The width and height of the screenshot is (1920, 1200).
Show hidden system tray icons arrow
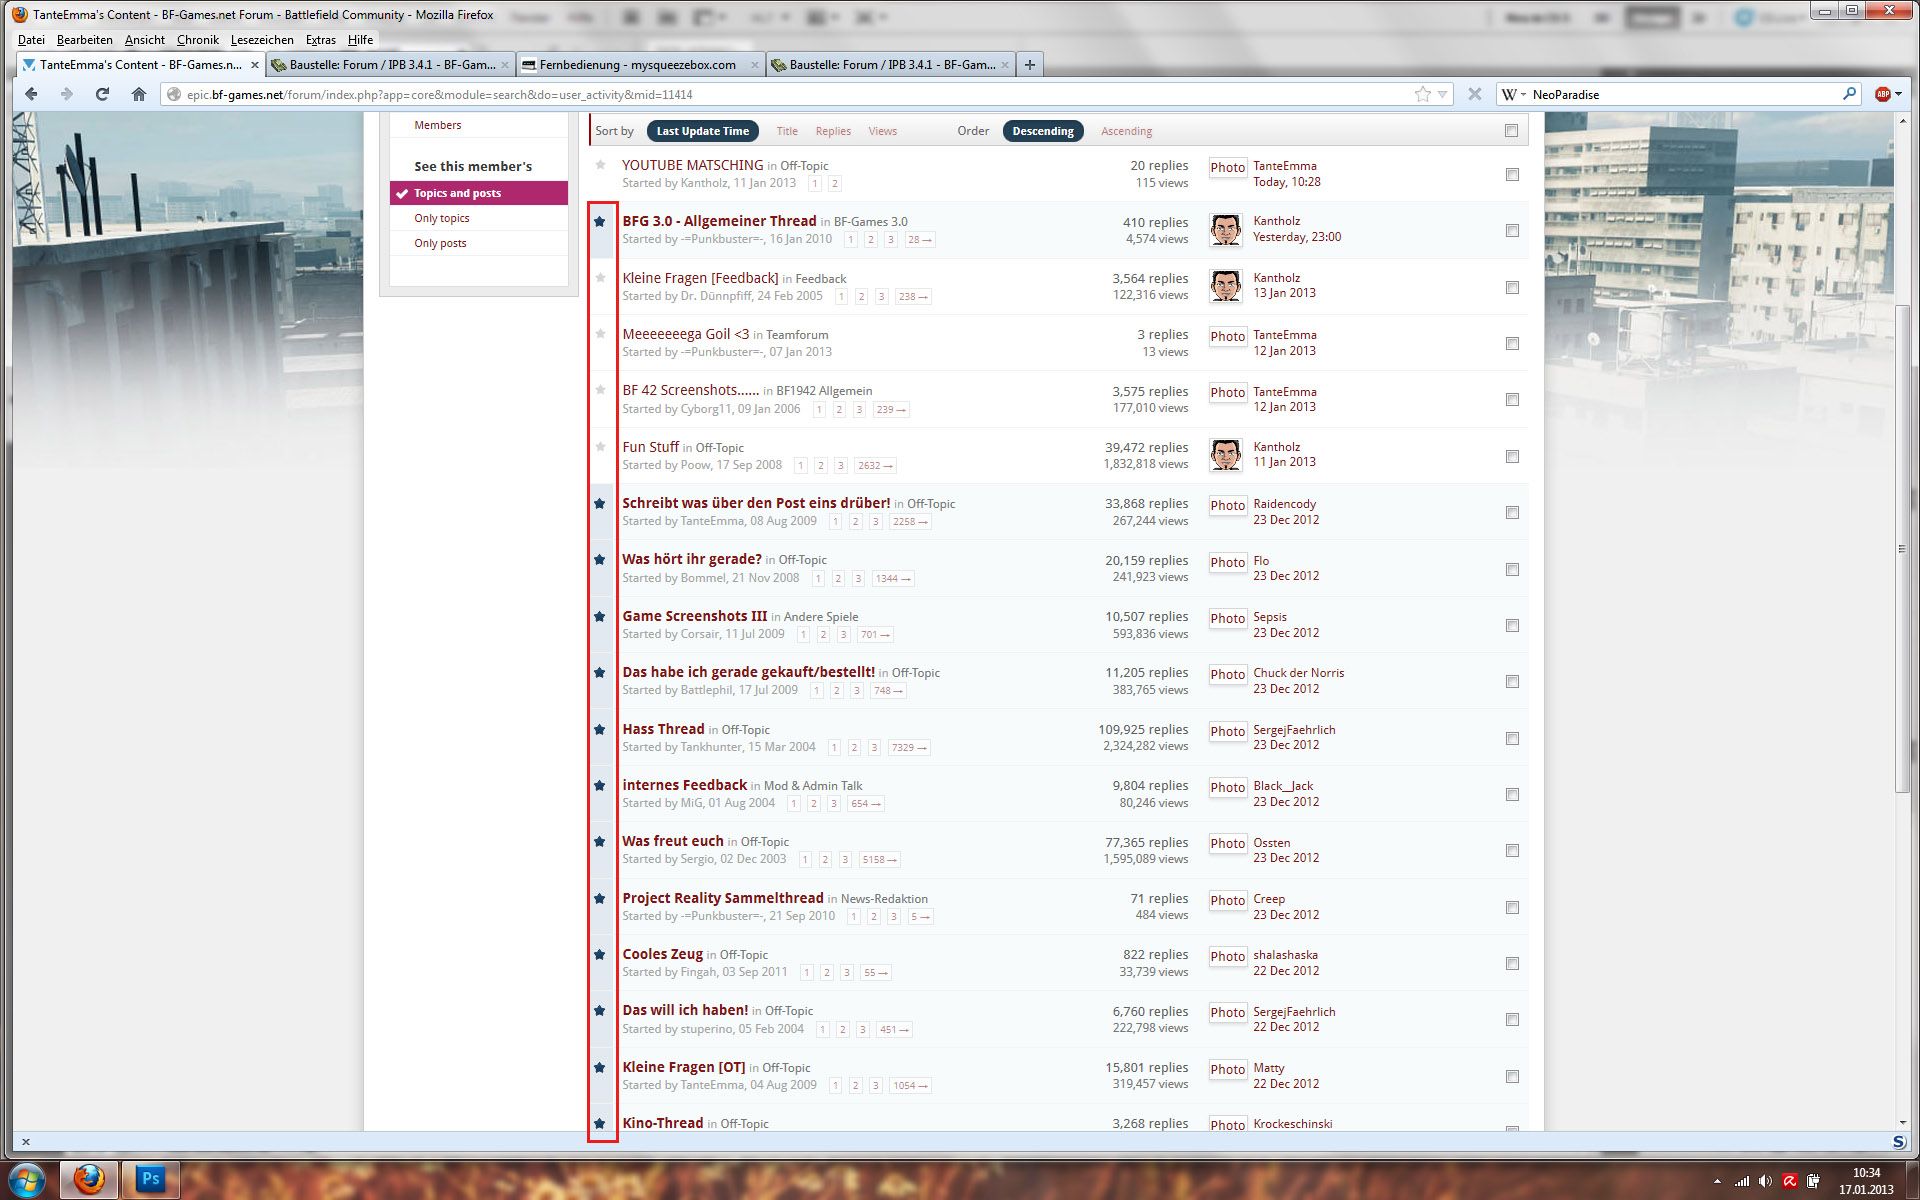pos(1717,1182)
